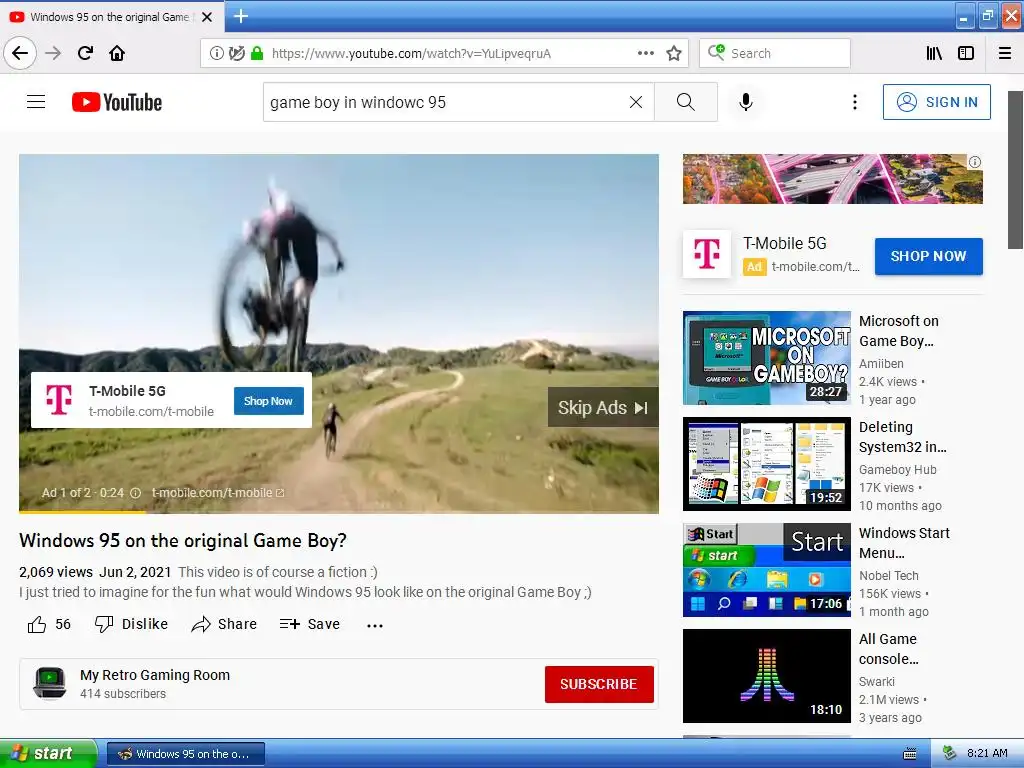Open the Microsoft on Game Boy video thumbnail
The height and width of the screenshot is (768, 1024).
pyautogui.click(x=767, y=358)
